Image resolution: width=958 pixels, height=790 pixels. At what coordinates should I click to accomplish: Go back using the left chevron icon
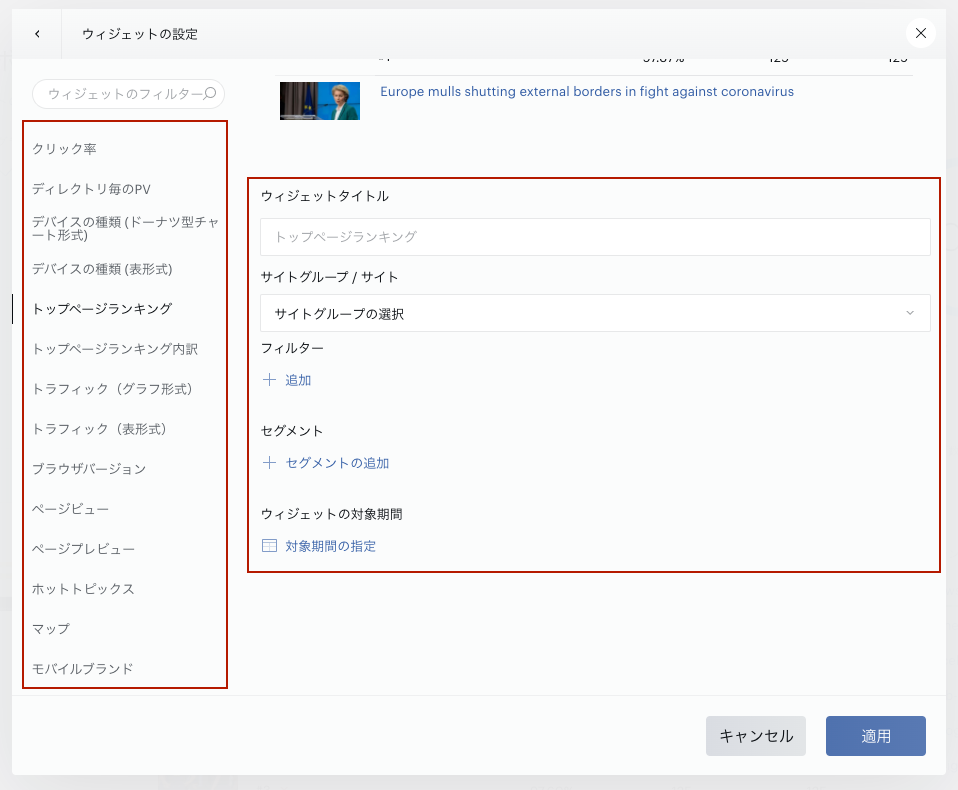pos(37,34)
